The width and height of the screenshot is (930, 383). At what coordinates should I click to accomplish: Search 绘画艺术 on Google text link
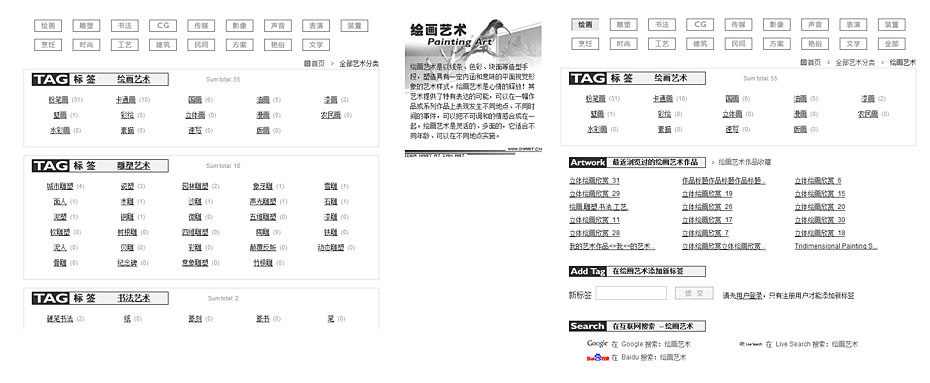click(651, 344)
